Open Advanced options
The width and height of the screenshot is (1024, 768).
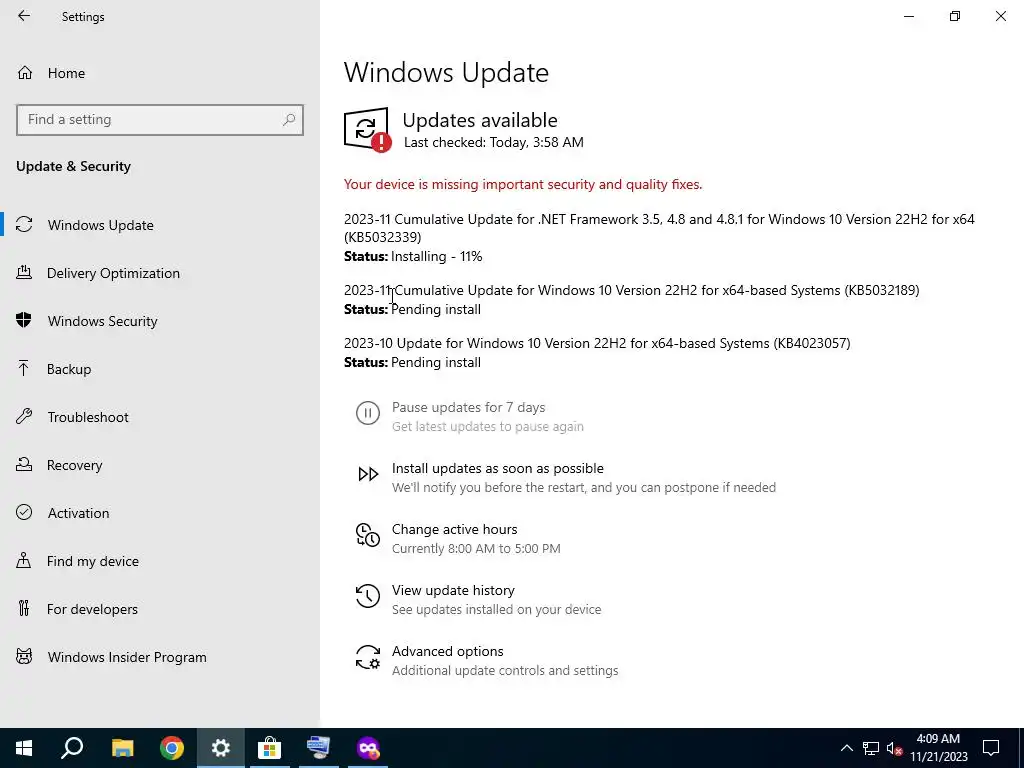447,651
